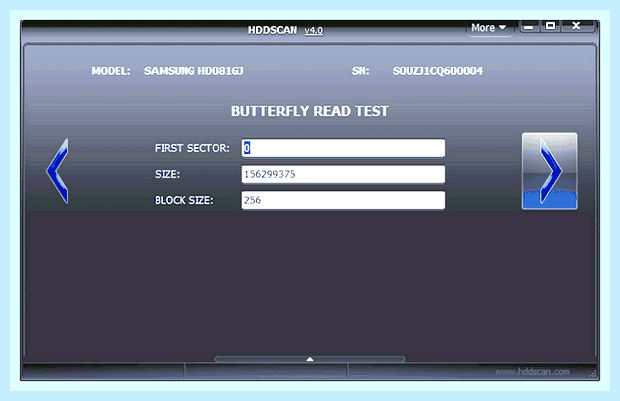620x401 pixels.
Task: Minimize the HDDScan window
Action: pyautogui.click(x=529, y=27)
